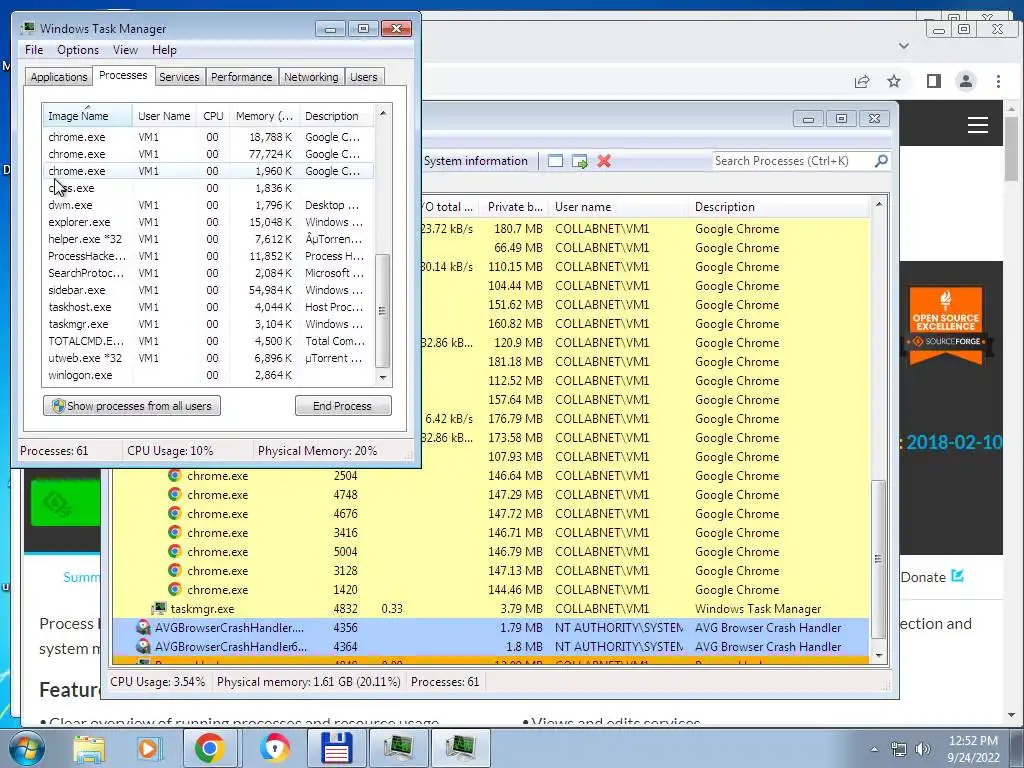Select dwm.exe row in Task Manager
This screenshot has width=1024, height=768.
tap(208, 205)
